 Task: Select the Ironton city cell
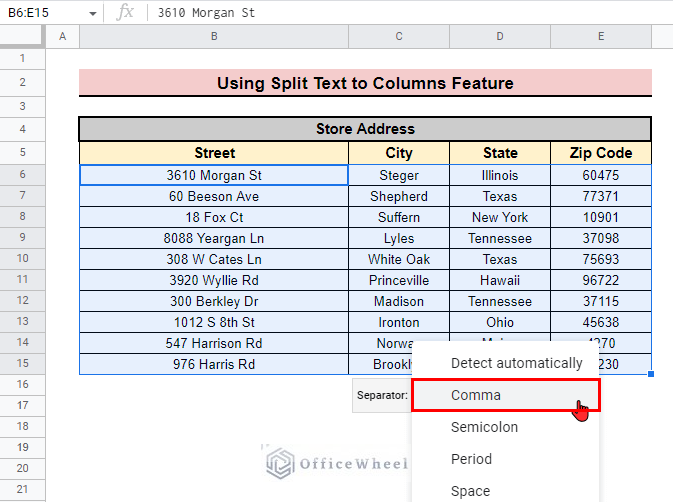(x=399, y=322)
